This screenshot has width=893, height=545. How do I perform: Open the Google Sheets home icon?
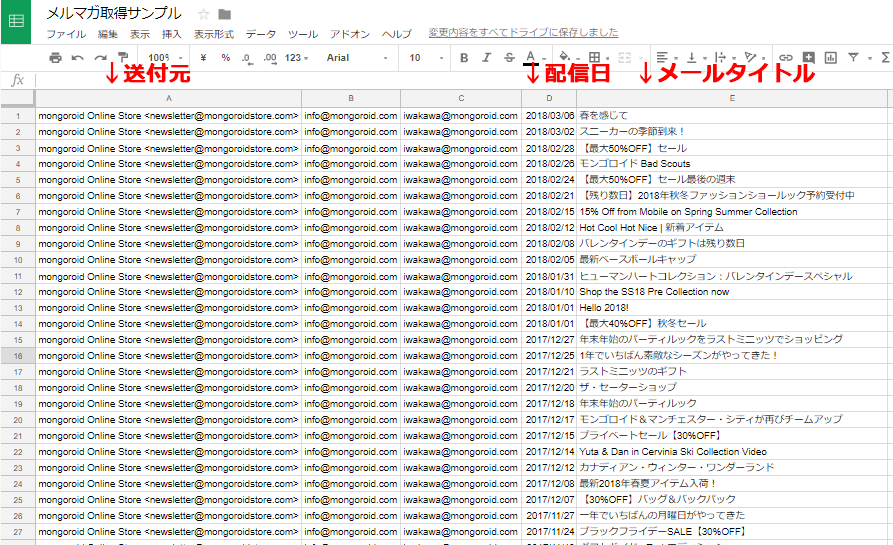pyautogui.click(x=15, y=22)
